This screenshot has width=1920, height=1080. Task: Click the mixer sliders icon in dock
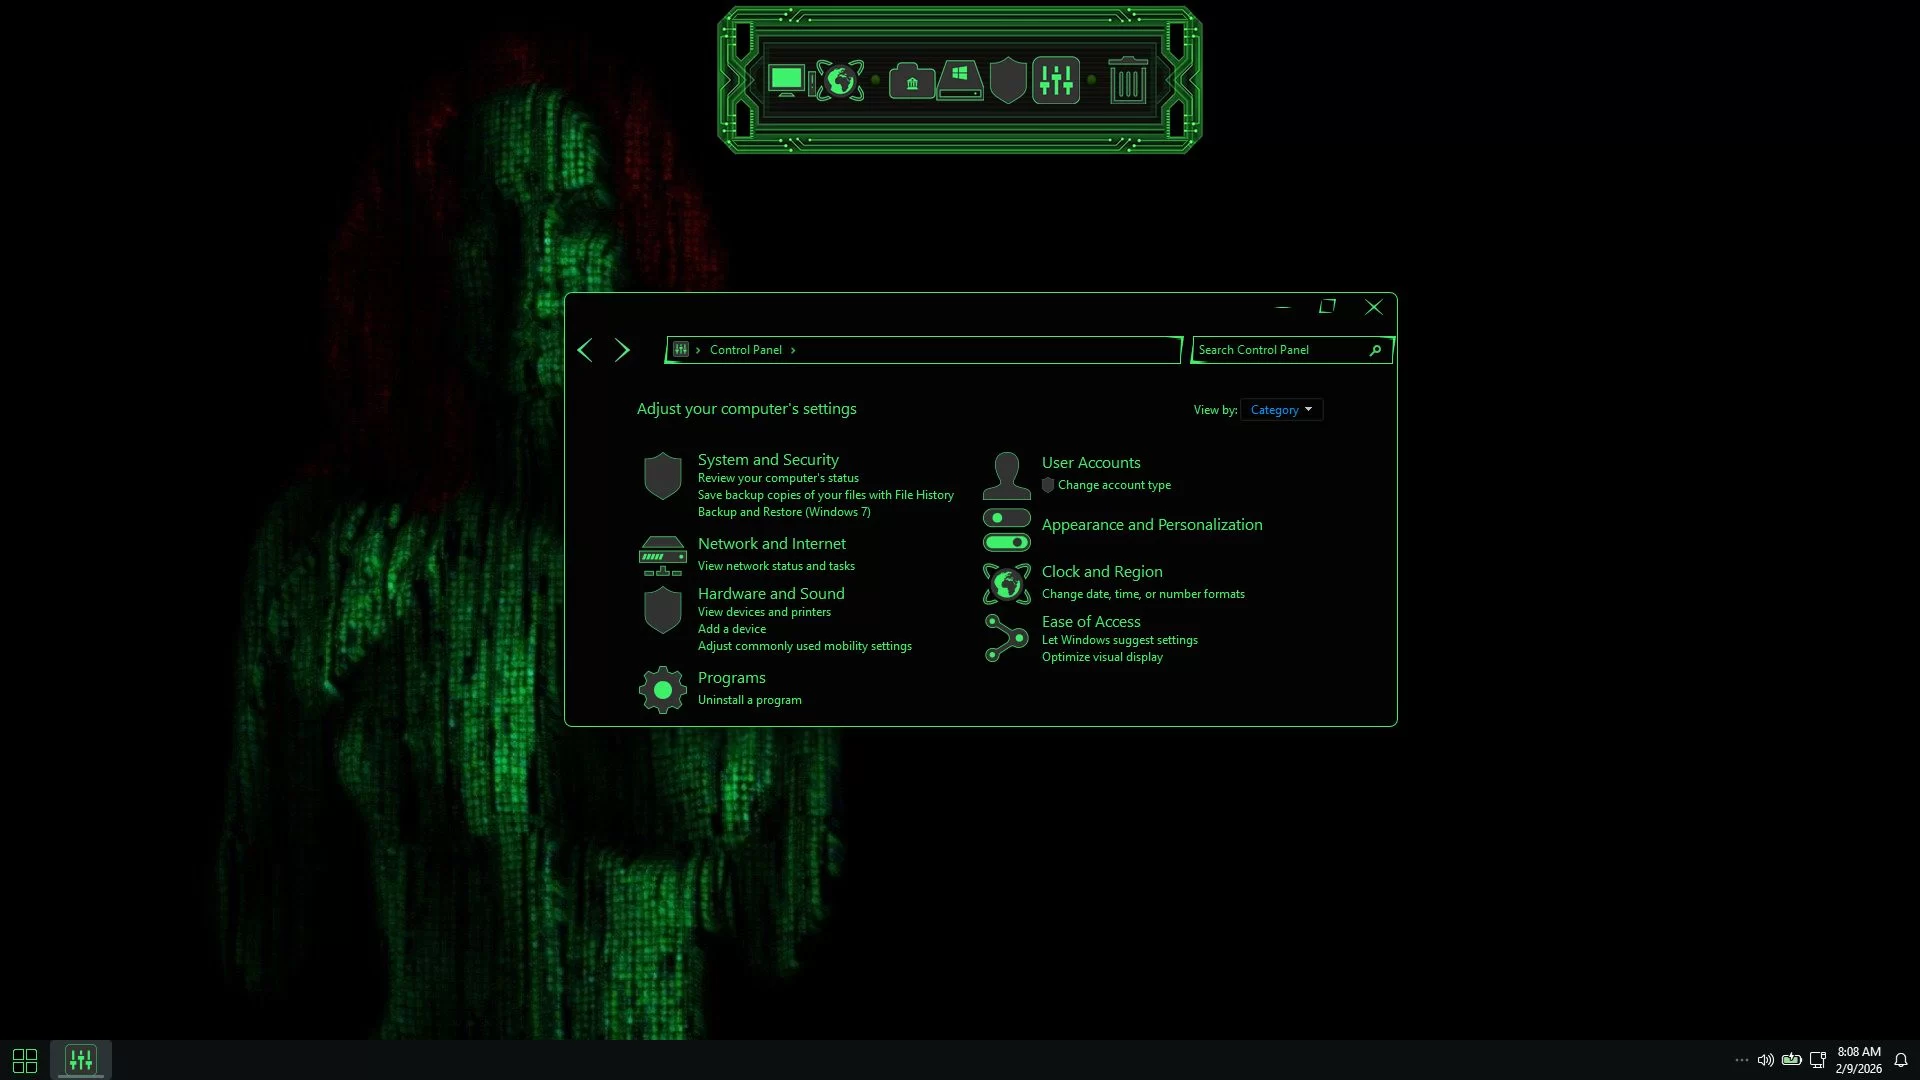coord(1056,80)
